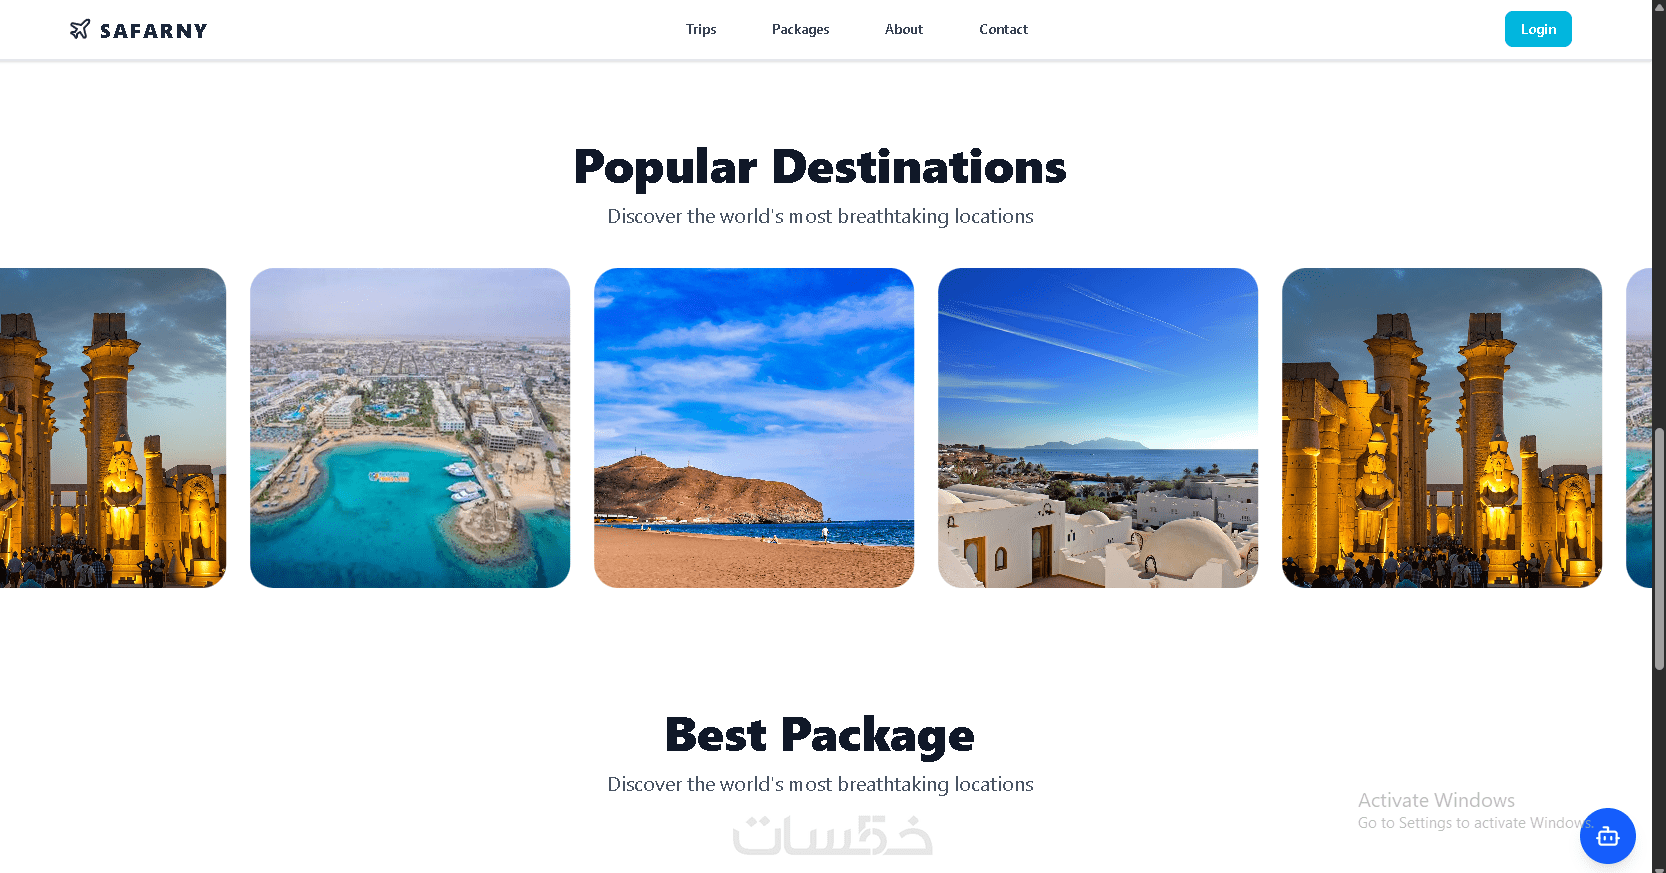Click the subtitle under Popular Destinations
This screenshot has height=873, width=1666.
point(820,216)
